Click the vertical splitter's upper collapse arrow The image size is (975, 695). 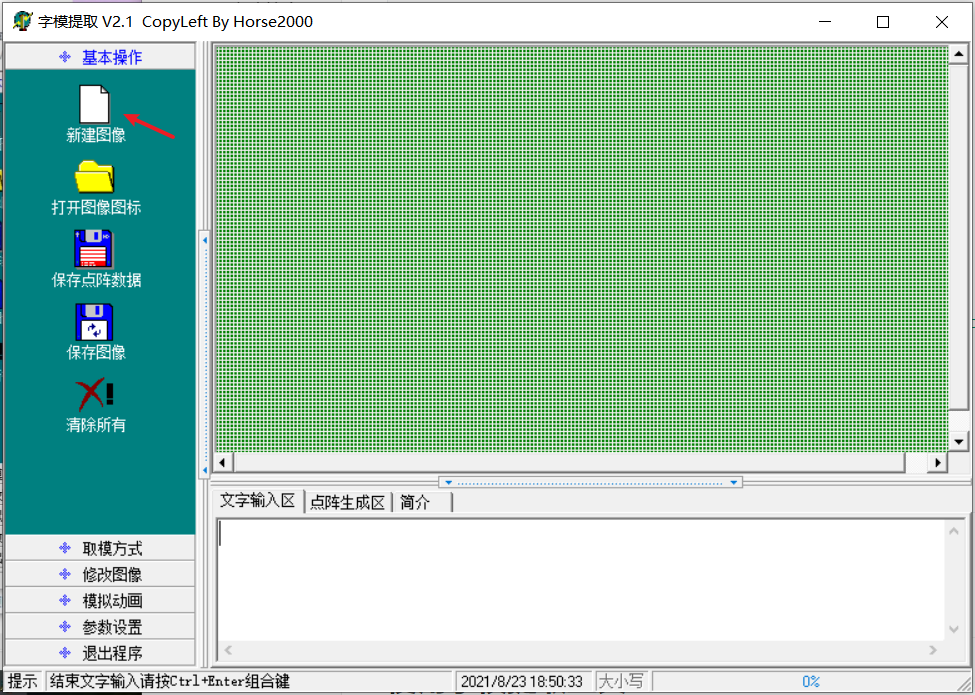(x=205, y=240)
